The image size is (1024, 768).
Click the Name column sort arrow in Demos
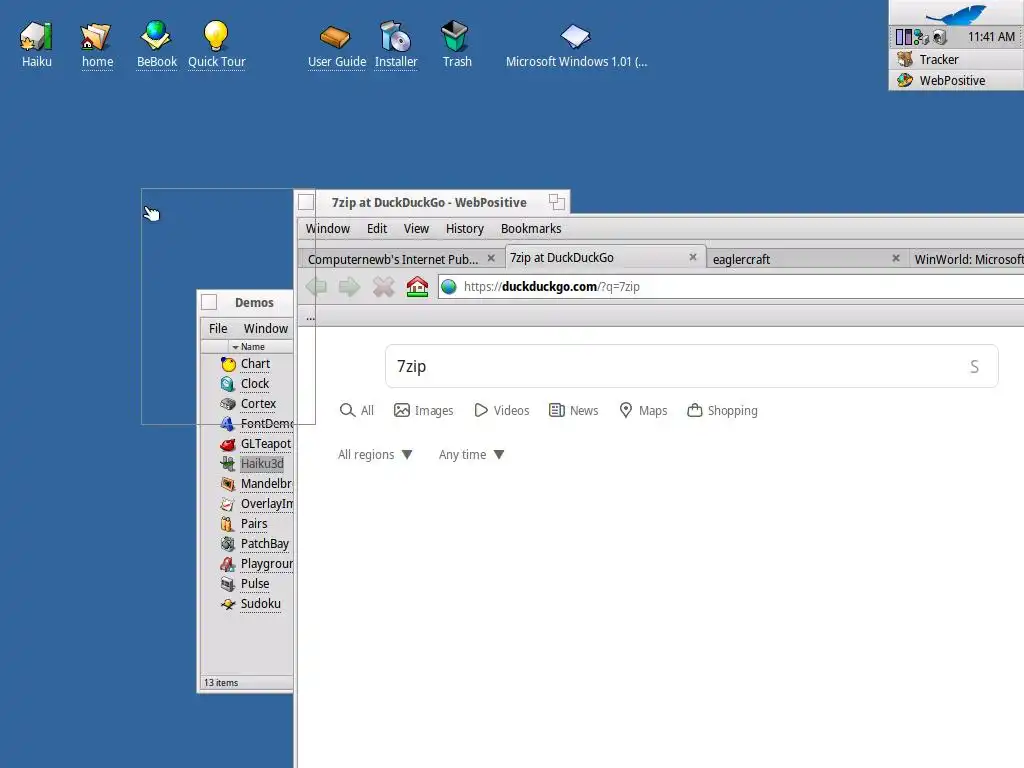(x=235, y=347)
